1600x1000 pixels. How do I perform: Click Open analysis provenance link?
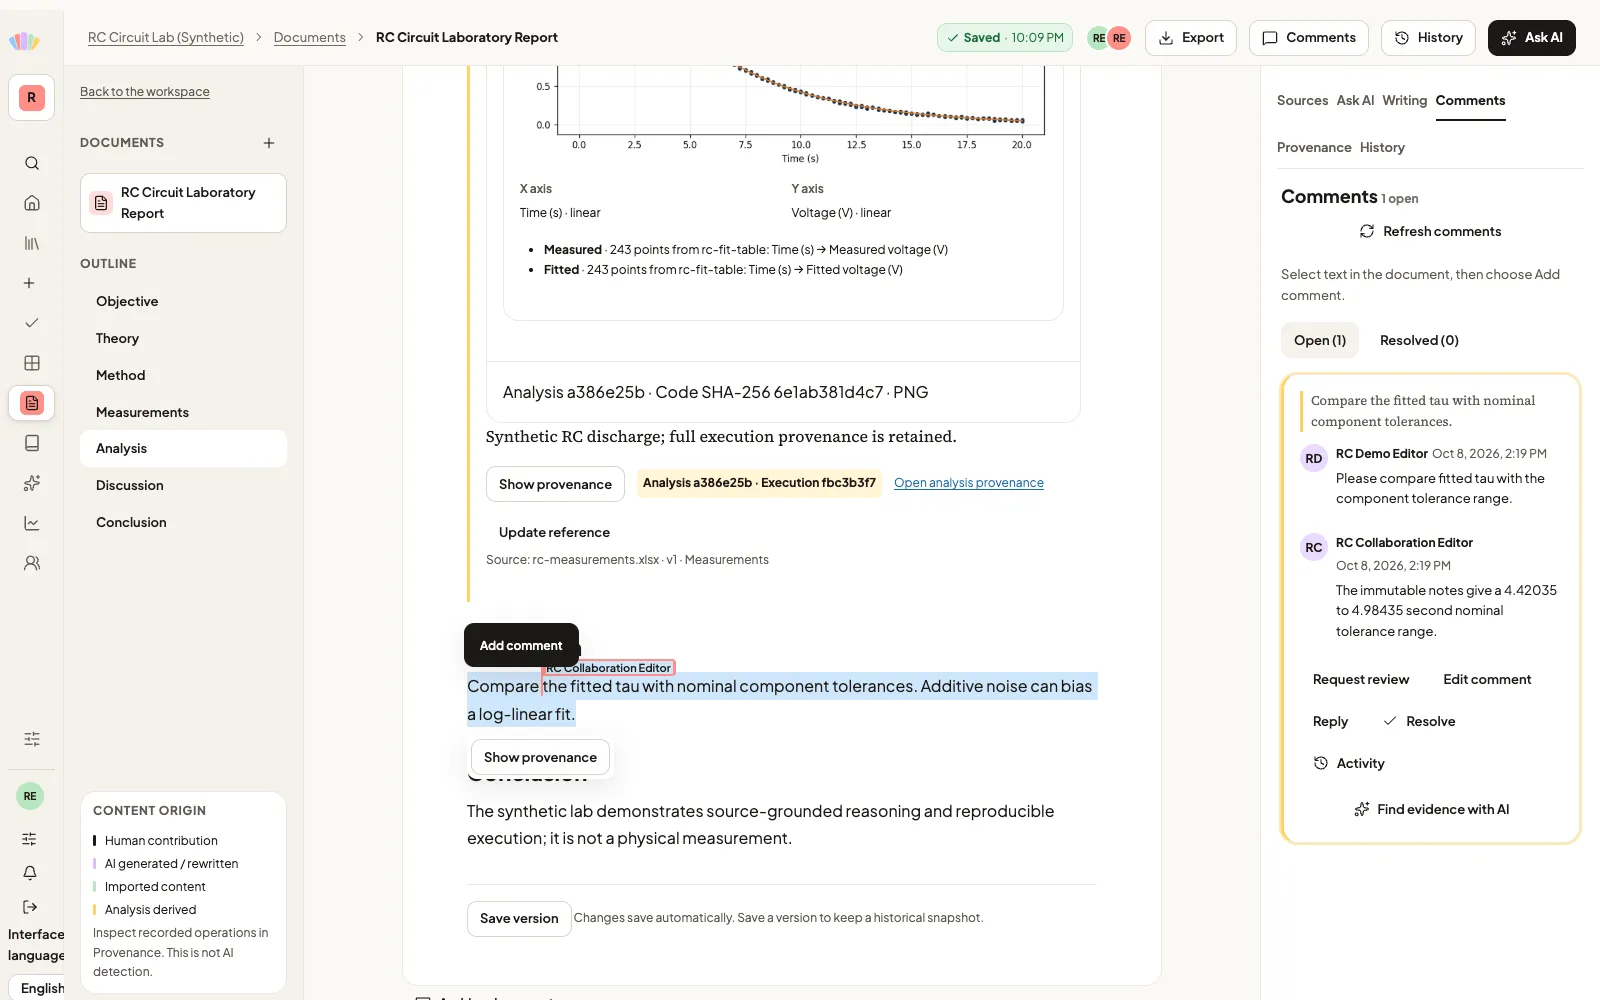click(x=969, y=483)
